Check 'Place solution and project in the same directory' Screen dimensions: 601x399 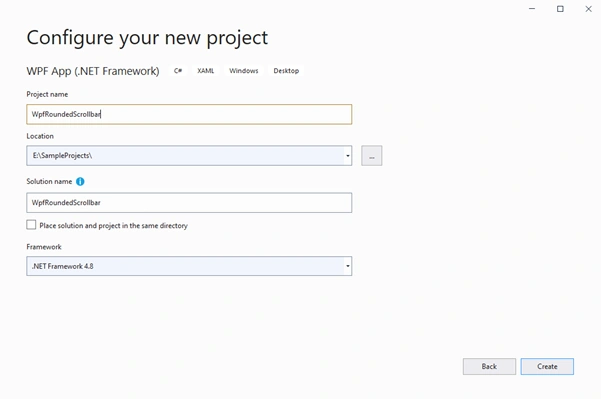[x=31, y=225]
